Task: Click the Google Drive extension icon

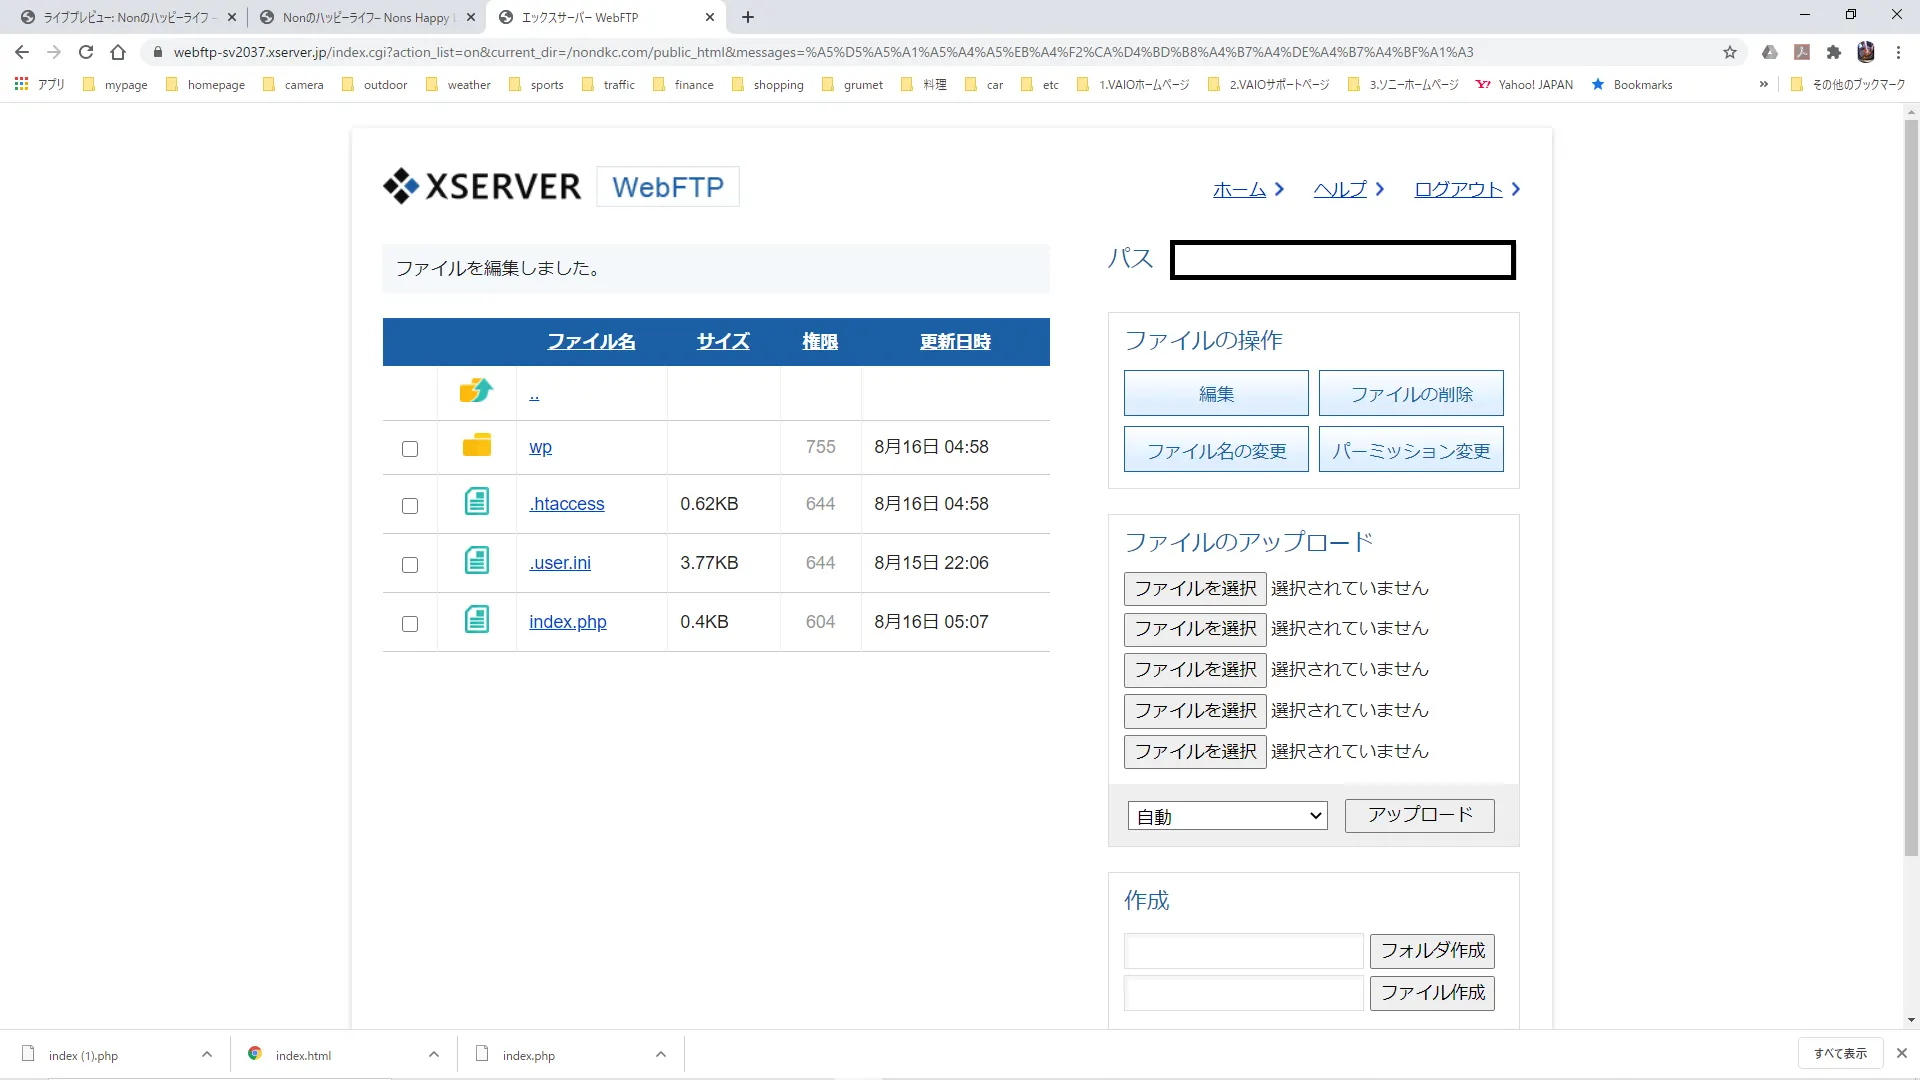Action: click(x=1770, y=52)
